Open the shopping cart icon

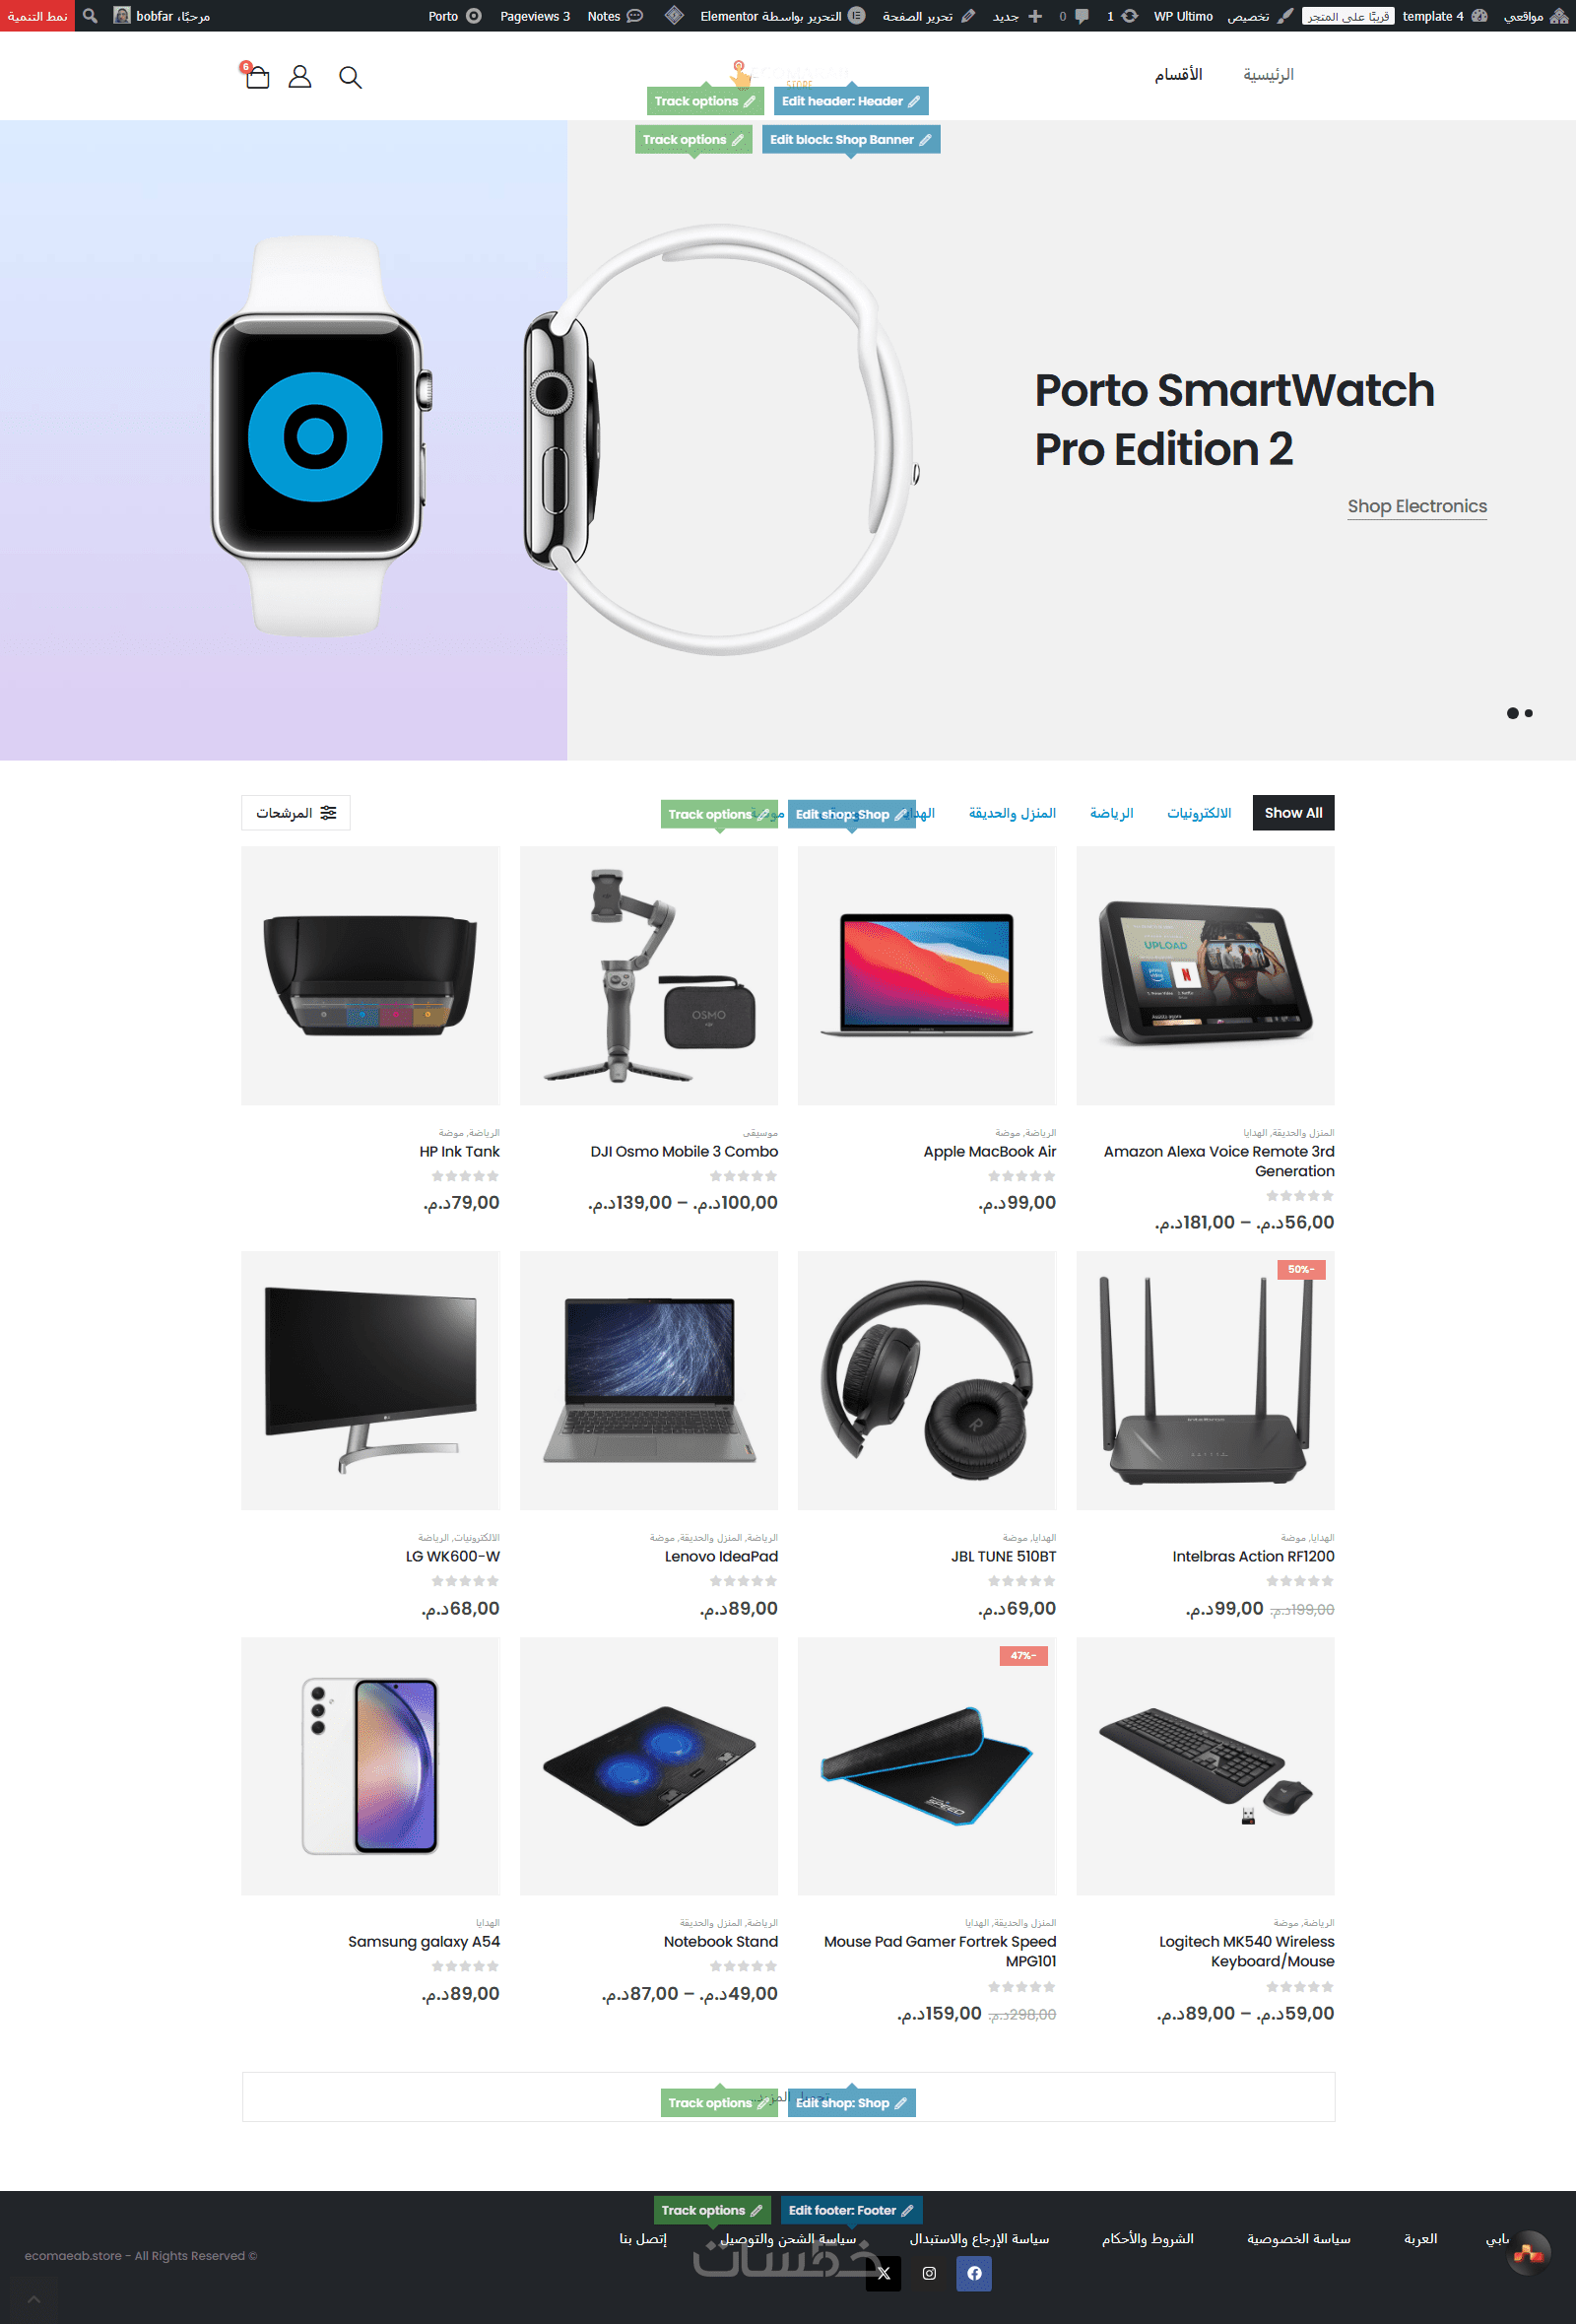[x=257, y=77]
